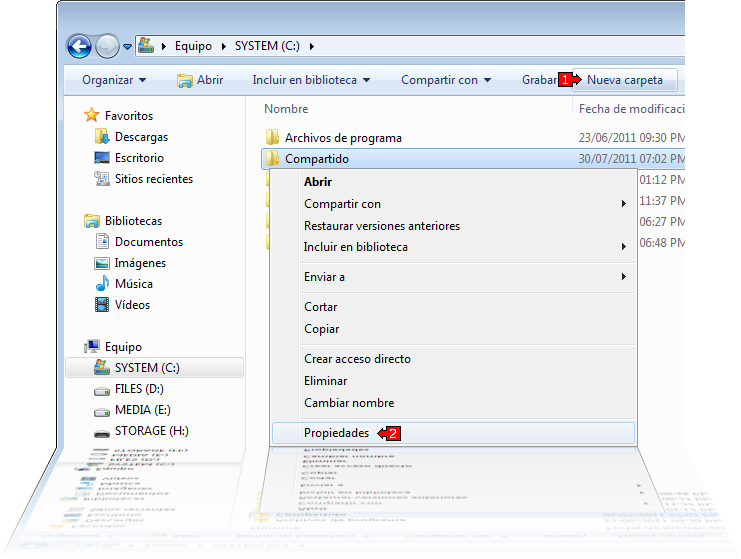Click the Abrir toolbar button

[200, 80]
